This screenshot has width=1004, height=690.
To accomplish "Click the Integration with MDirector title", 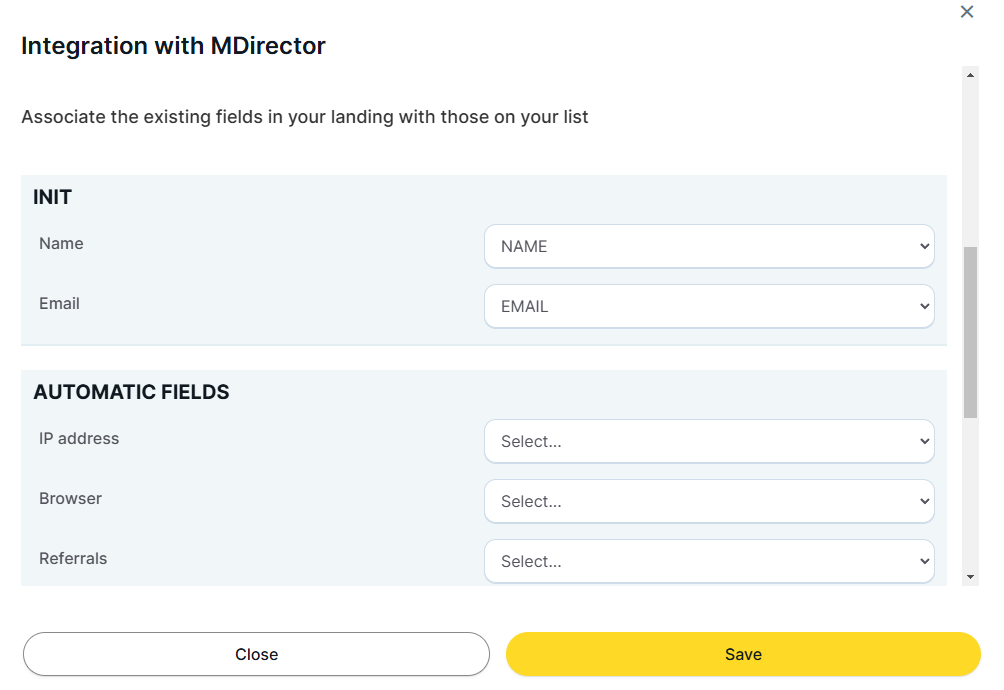I will click(173, 45).
